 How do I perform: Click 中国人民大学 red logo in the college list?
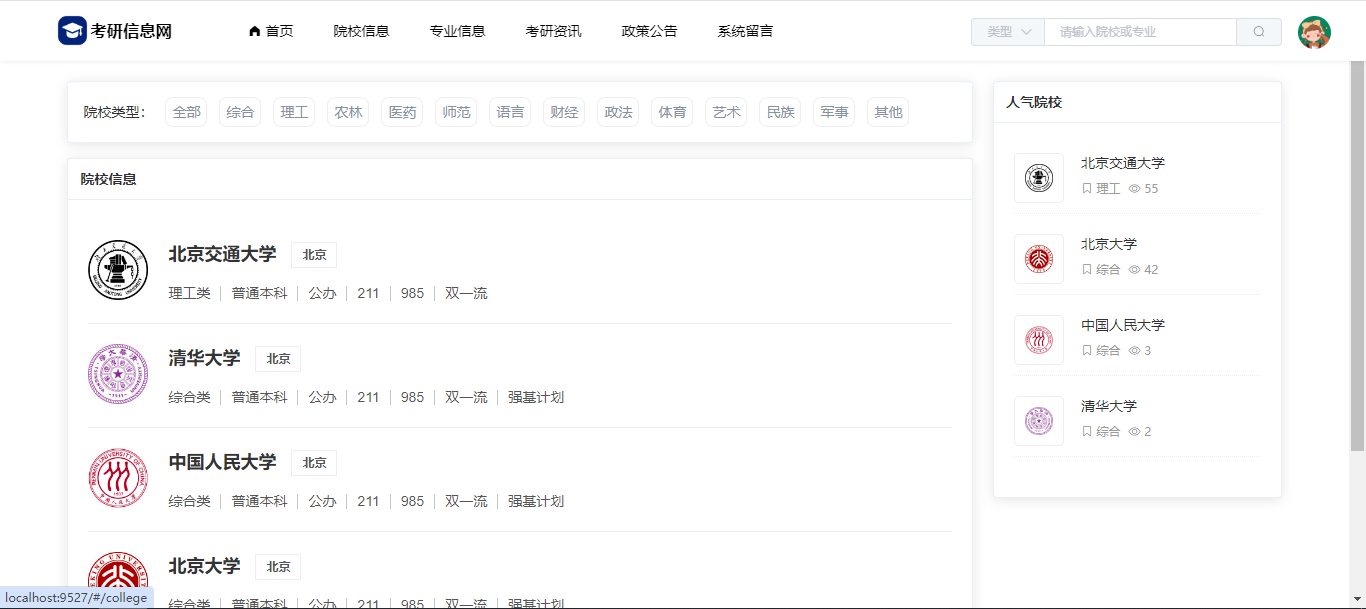coord(118,478)
